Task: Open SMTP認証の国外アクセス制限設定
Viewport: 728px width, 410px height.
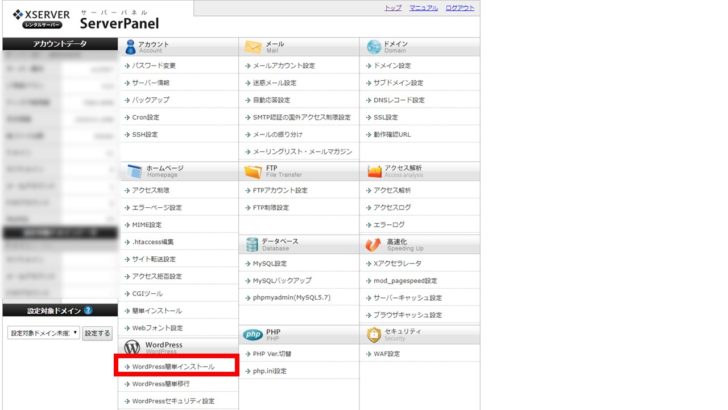Action: pos(302,117)
